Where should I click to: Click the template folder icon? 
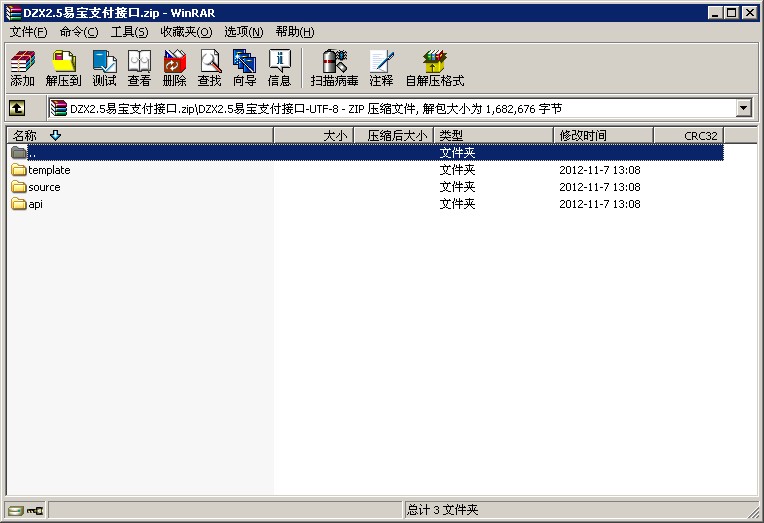(19, 170)
